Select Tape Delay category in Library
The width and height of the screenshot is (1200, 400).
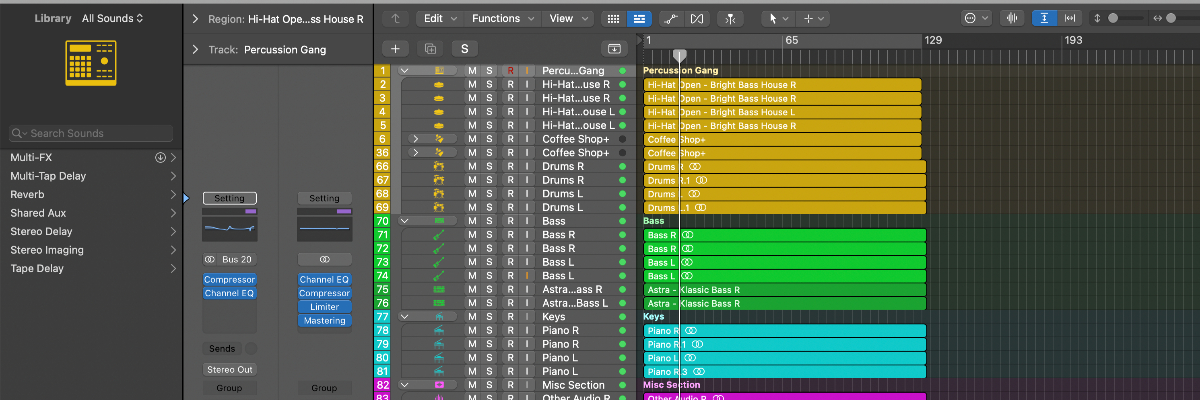pos(90,268)
